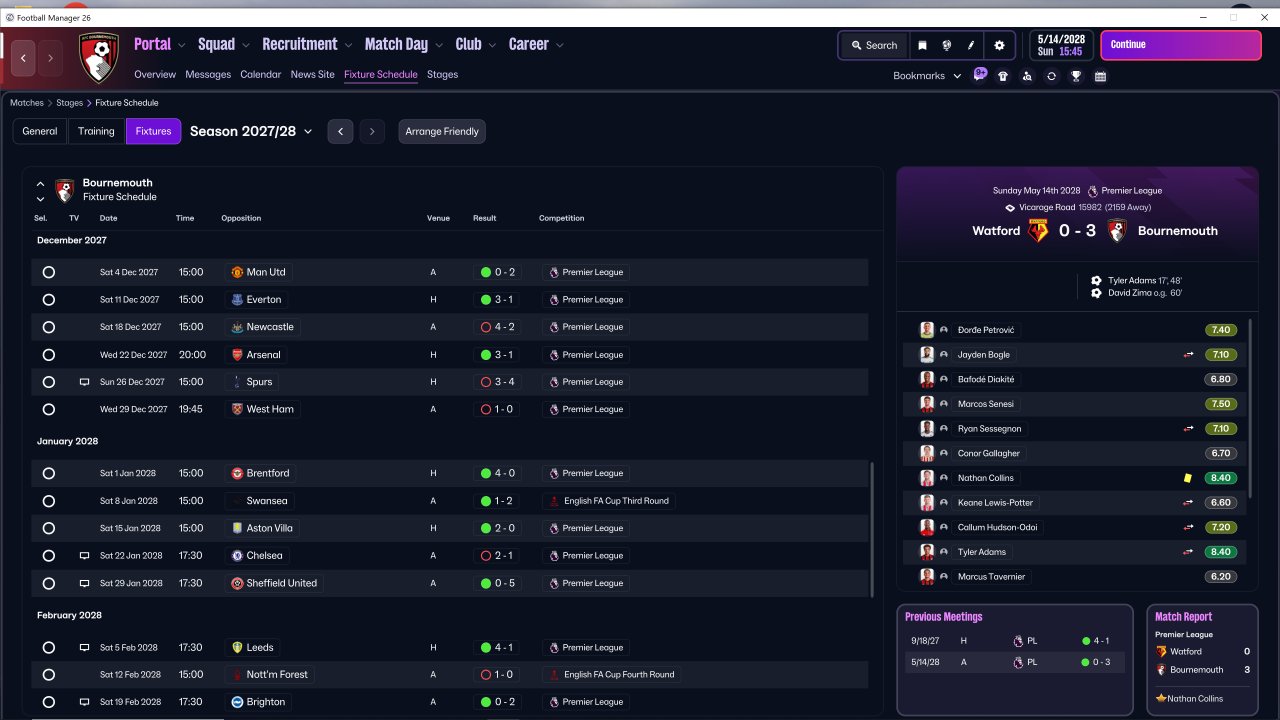The width and height of the screenshot is (1280, 720).
Task: Select the Arsenal fixture radio button
Action: (49, 354)
